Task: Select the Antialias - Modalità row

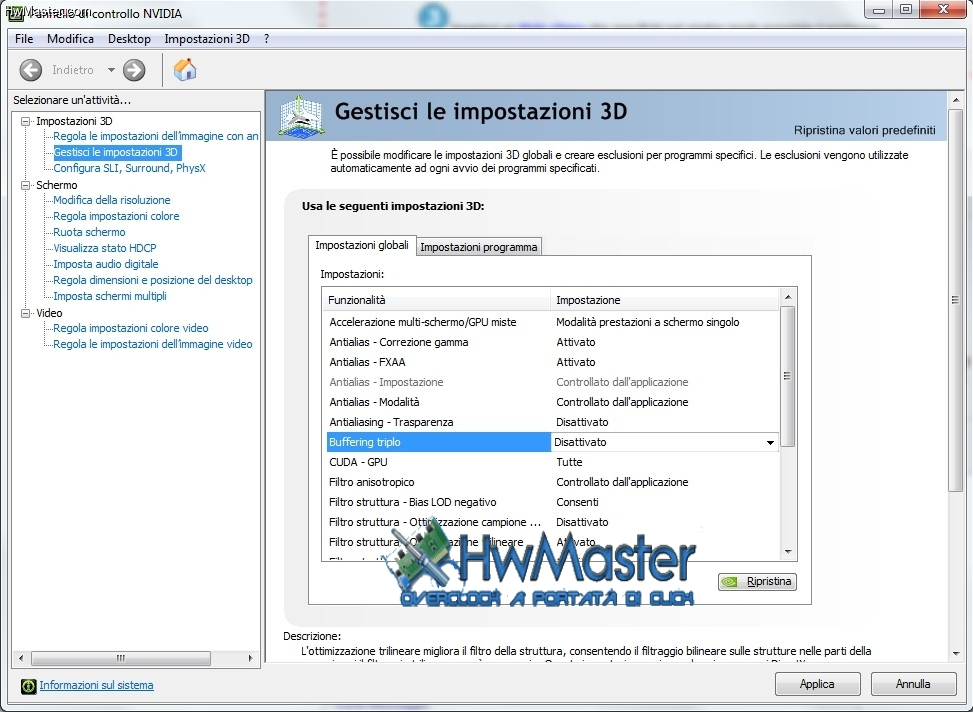Action: point(552,402)
